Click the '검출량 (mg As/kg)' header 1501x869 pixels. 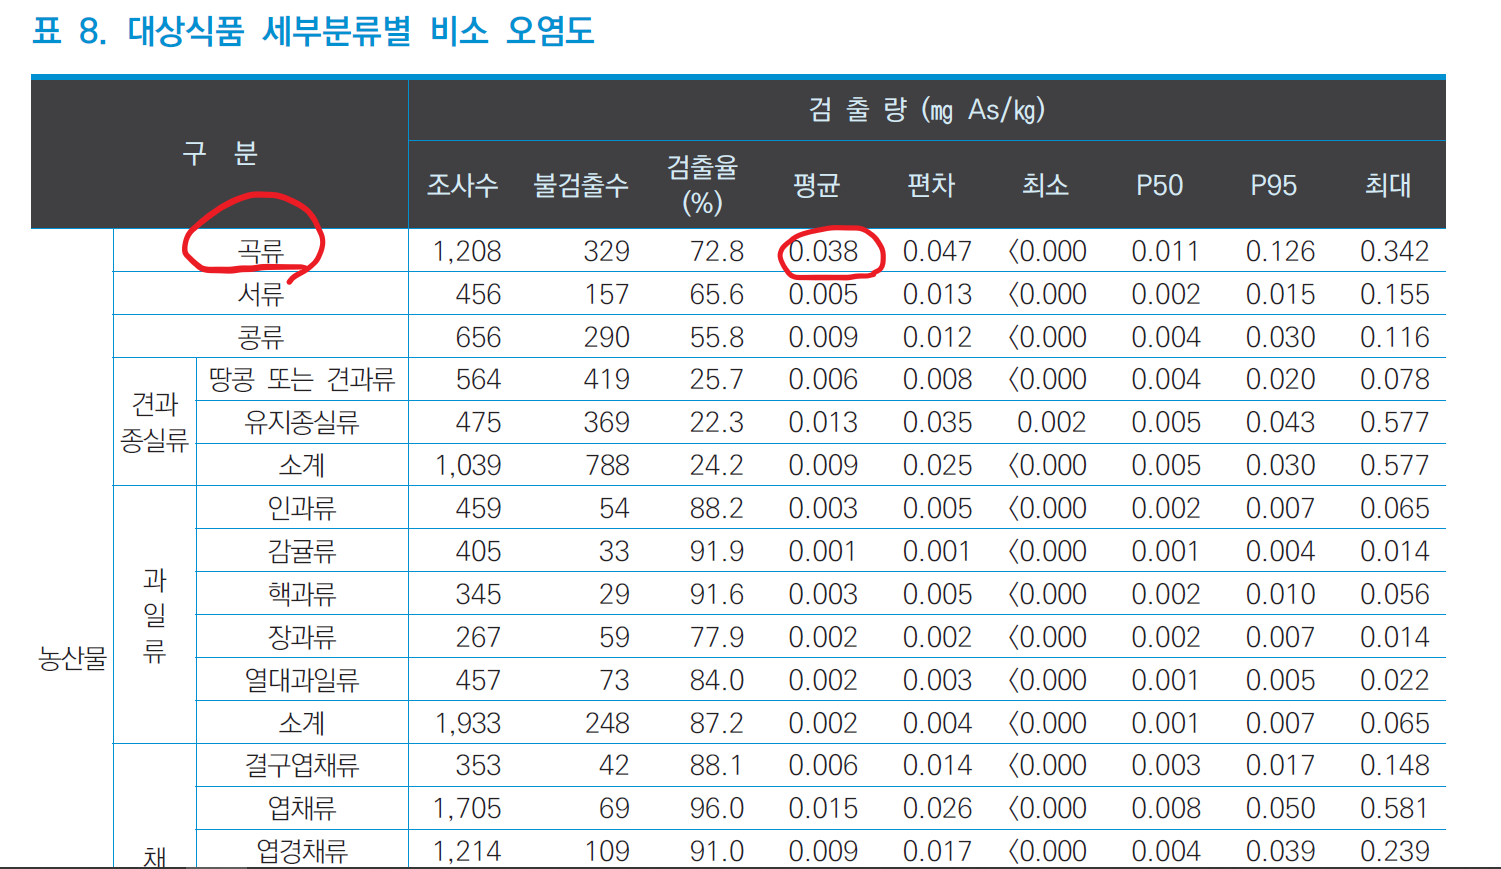point(927,109)
